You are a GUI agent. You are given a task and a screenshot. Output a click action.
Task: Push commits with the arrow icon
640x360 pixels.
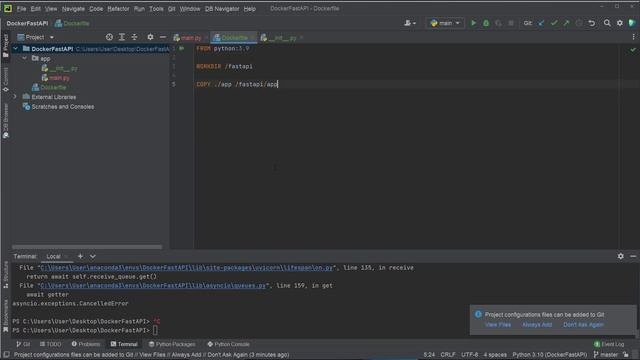coord(566,23)
